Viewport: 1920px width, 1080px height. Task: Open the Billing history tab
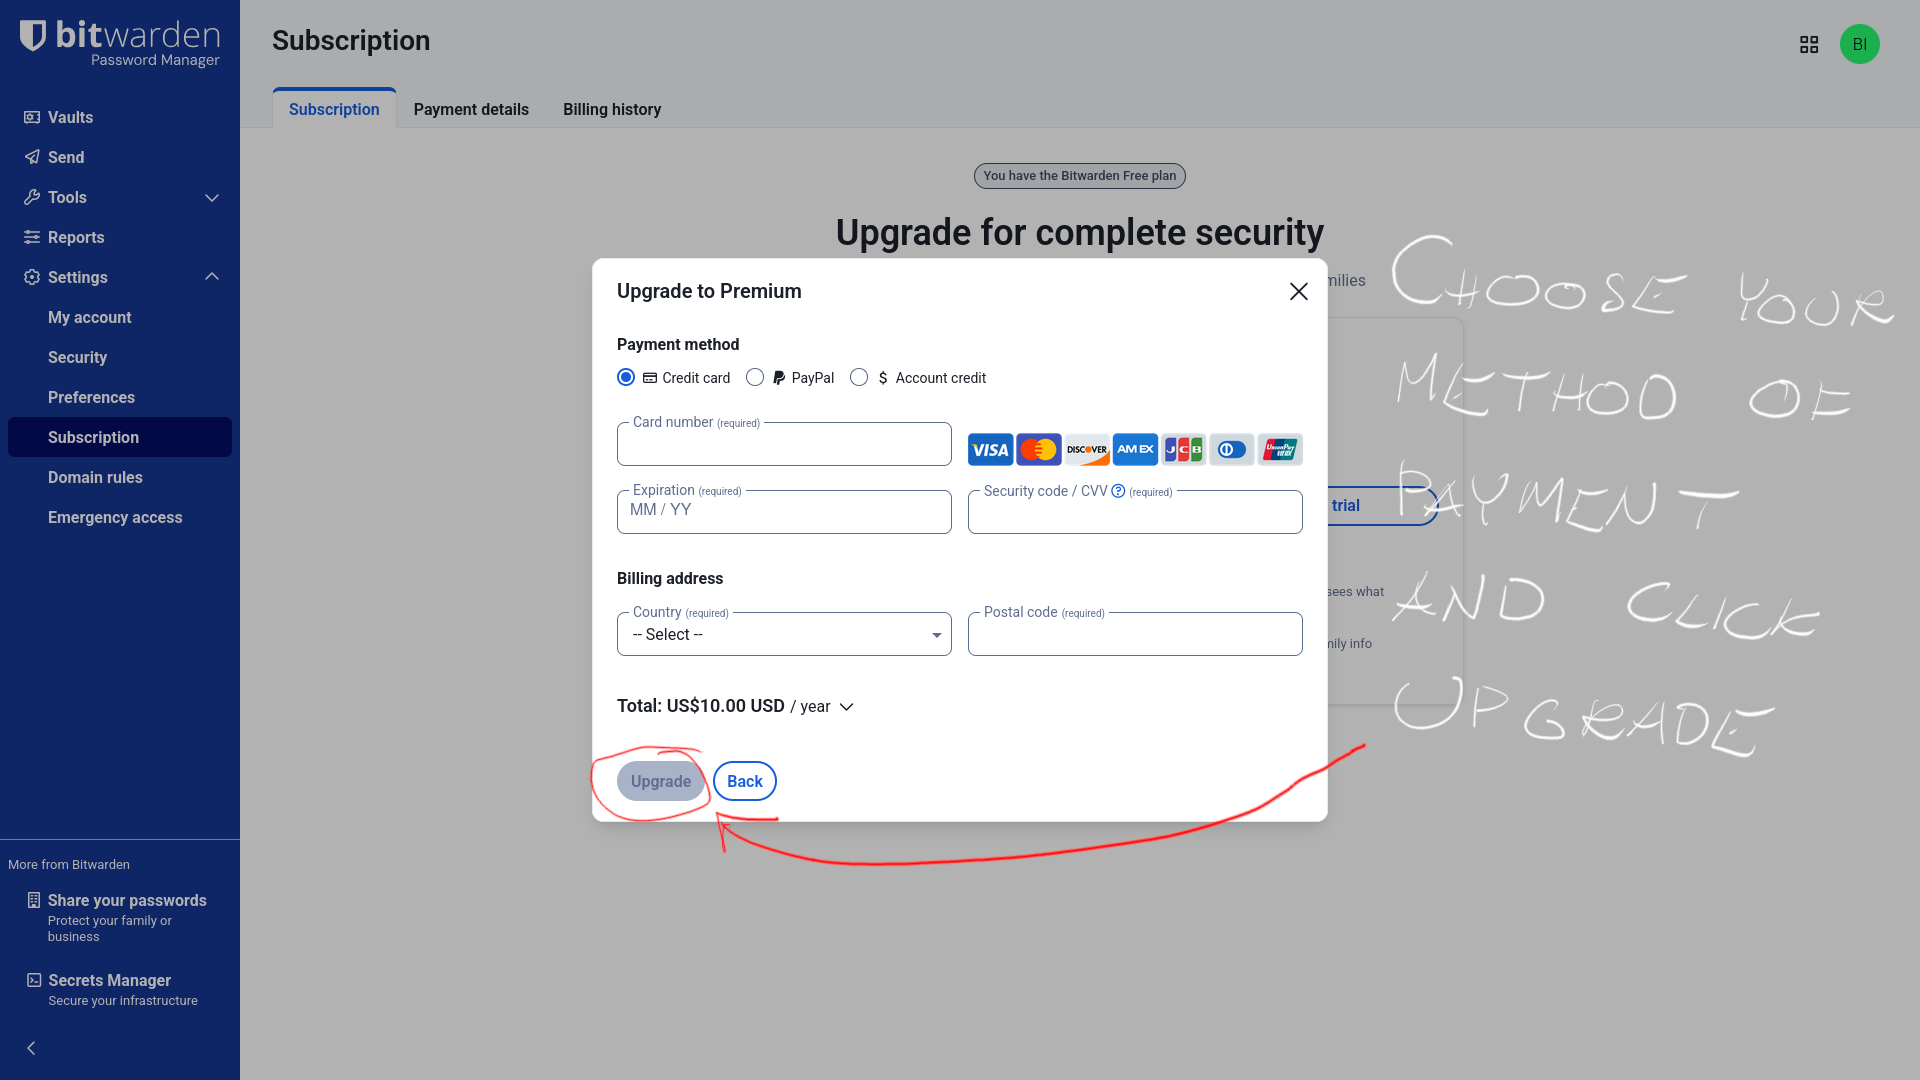coord(612,109)
